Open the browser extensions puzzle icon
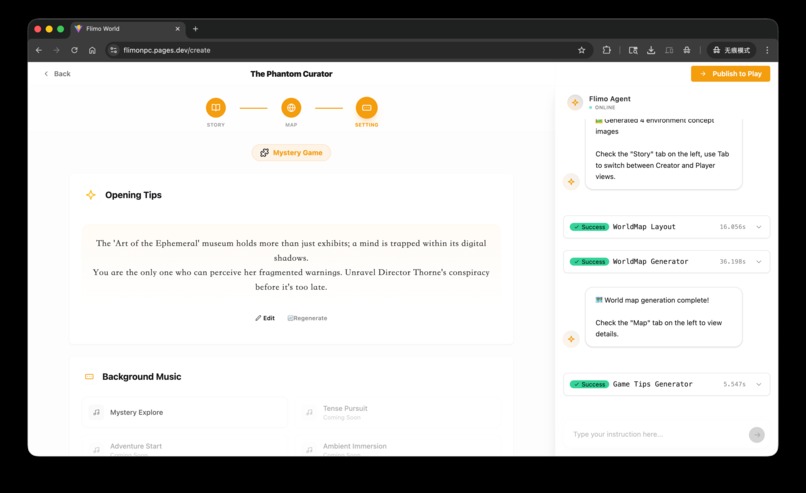The image size is (806, 493). tap(607, 50)
